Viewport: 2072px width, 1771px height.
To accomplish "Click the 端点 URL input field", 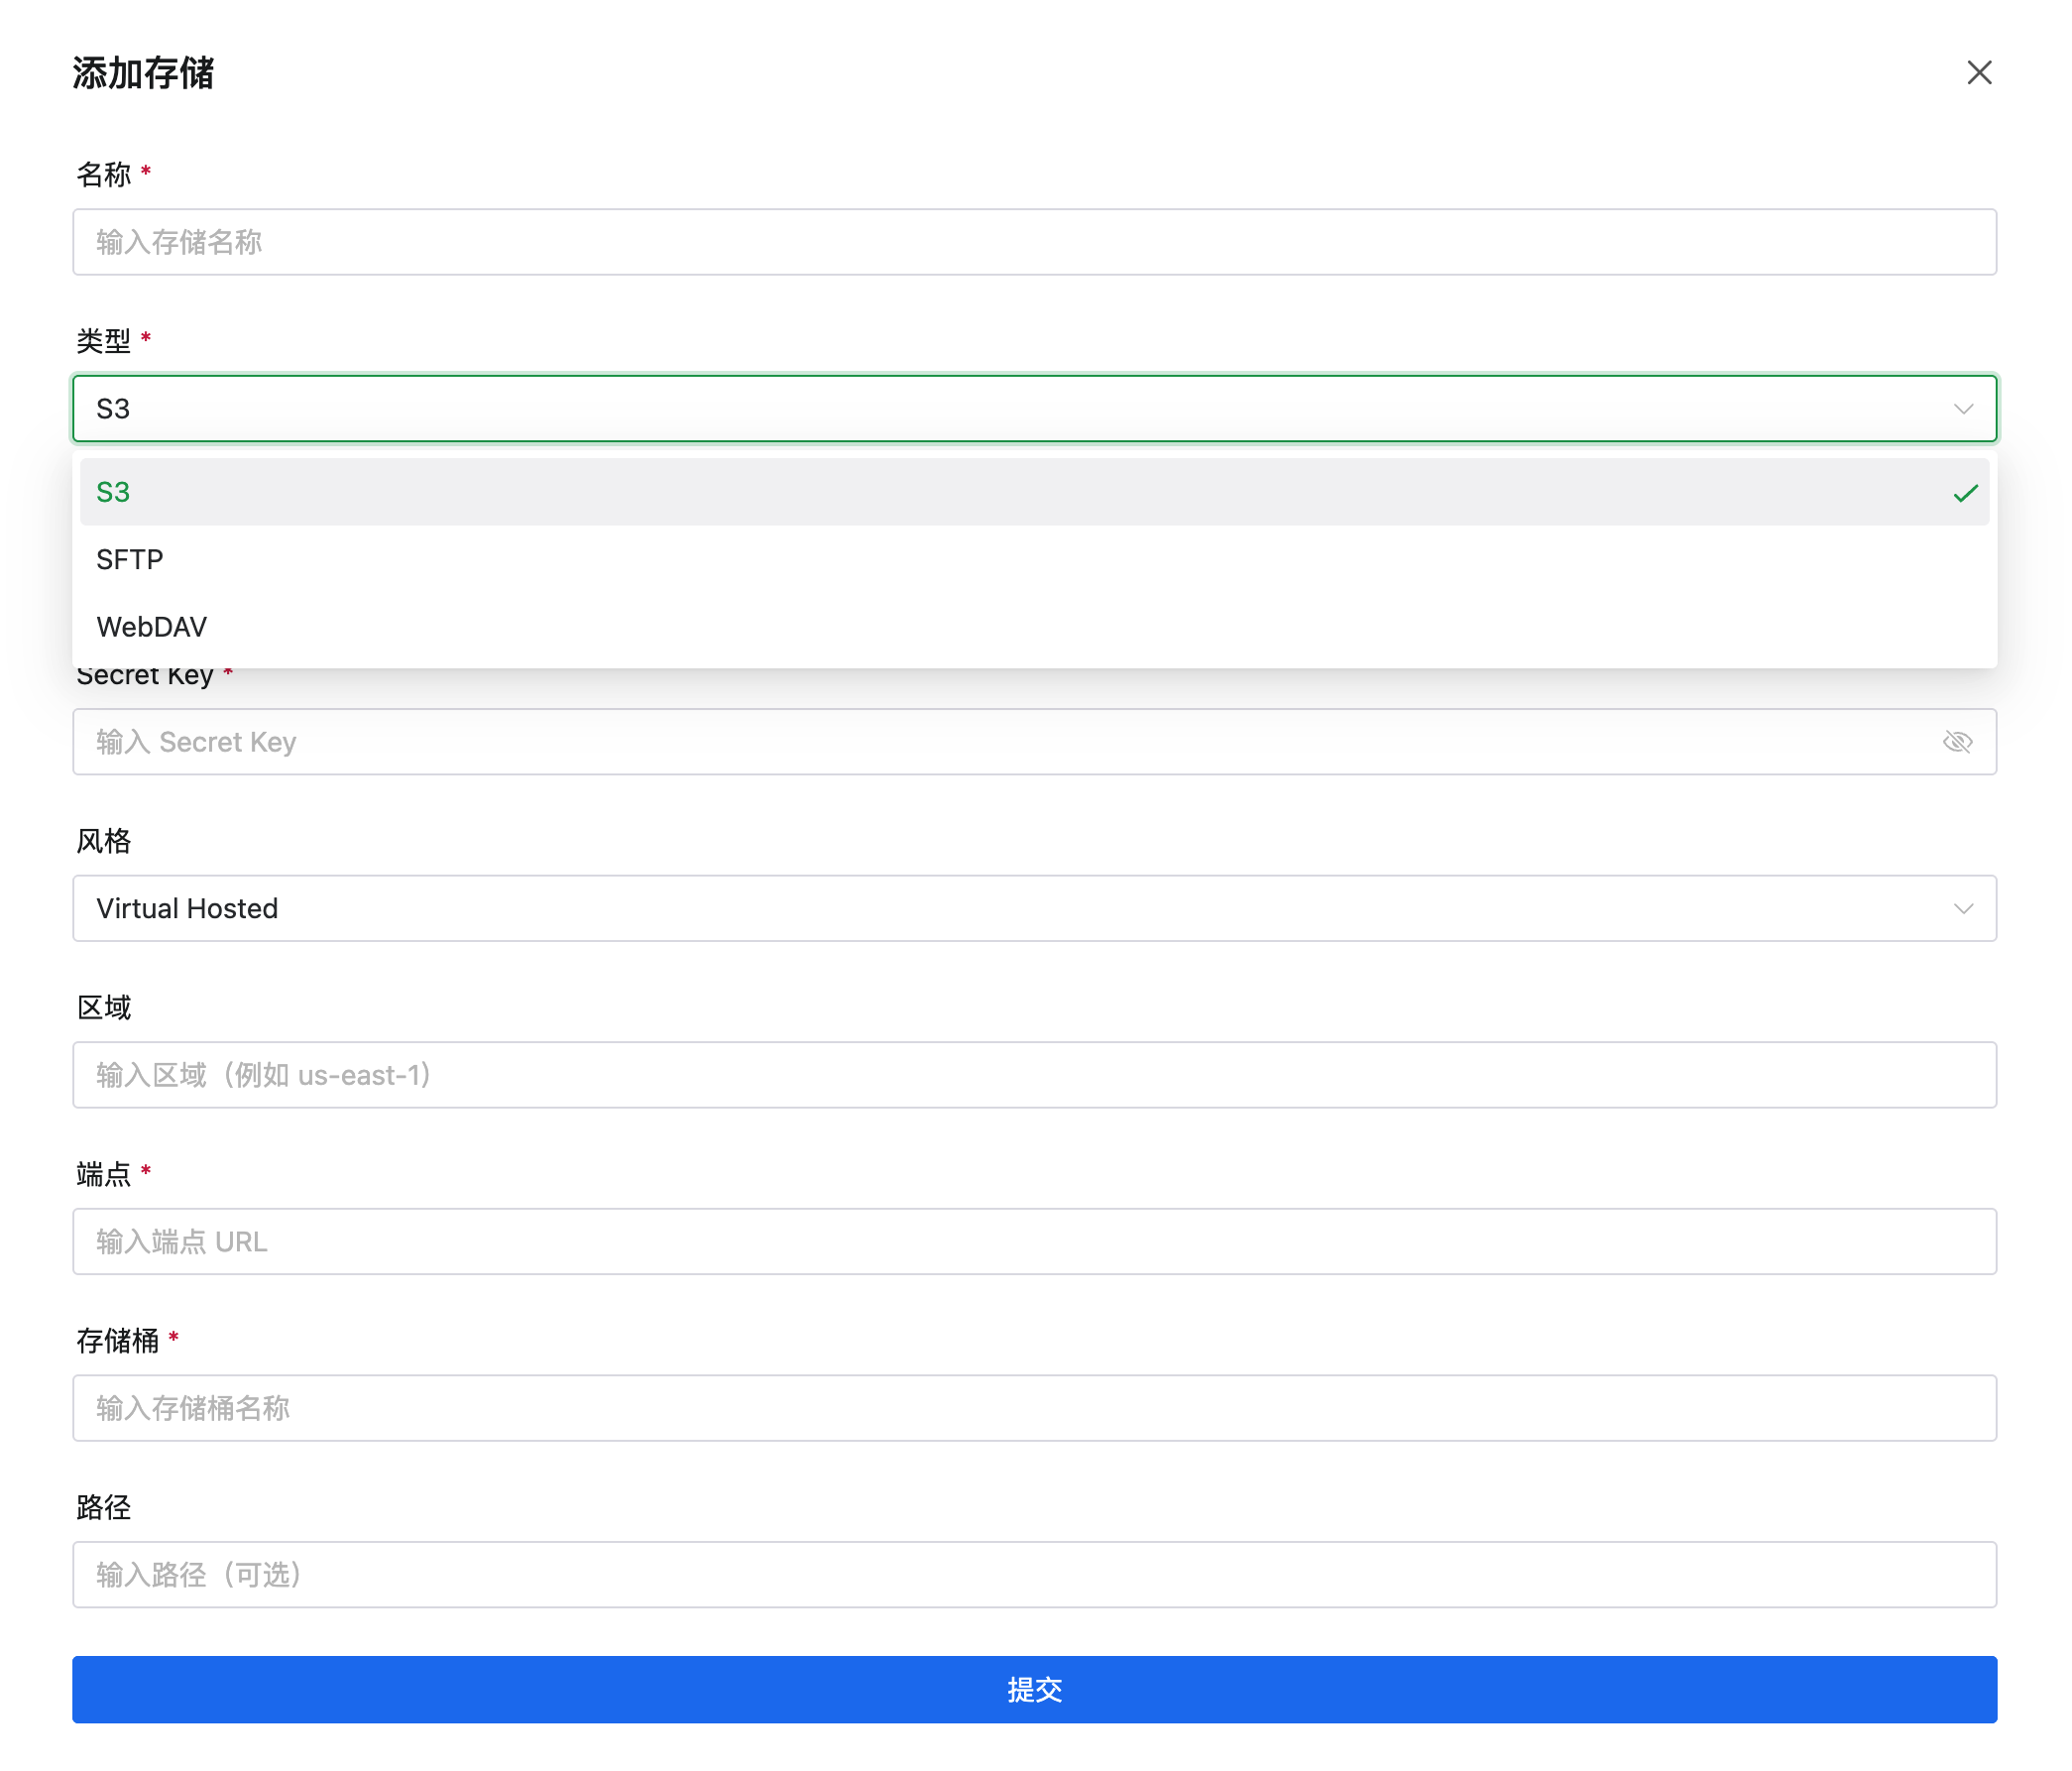I will 1034,1242.
